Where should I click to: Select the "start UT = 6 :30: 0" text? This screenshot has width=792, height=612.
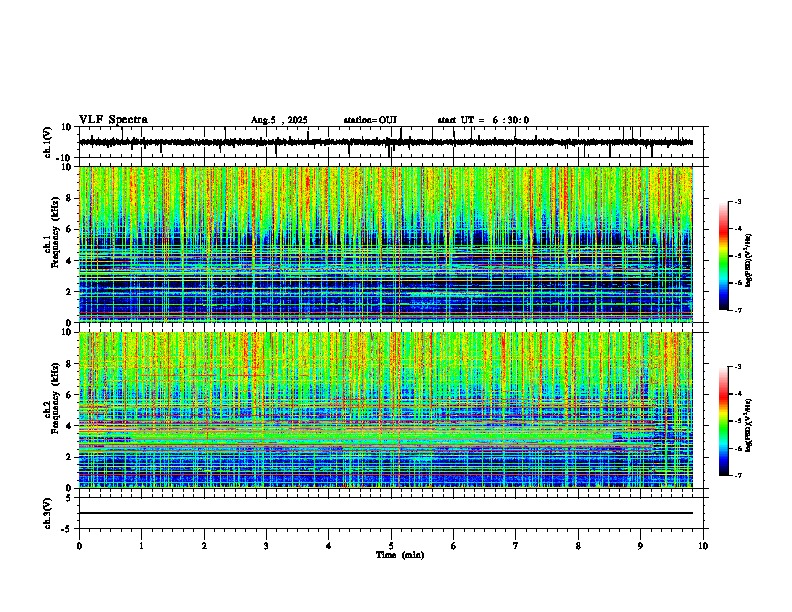[x=483, y=120]
